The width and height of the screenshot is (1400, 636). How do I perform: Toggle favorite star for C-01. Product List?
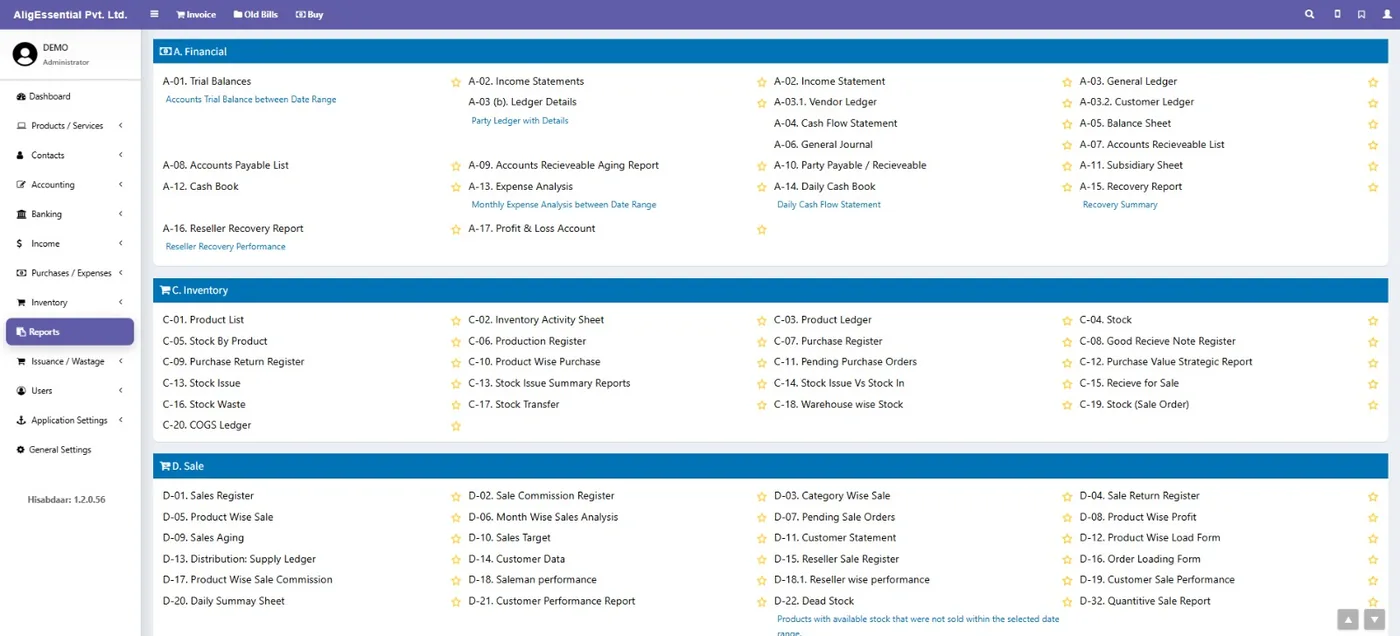(x=456, y=321)
